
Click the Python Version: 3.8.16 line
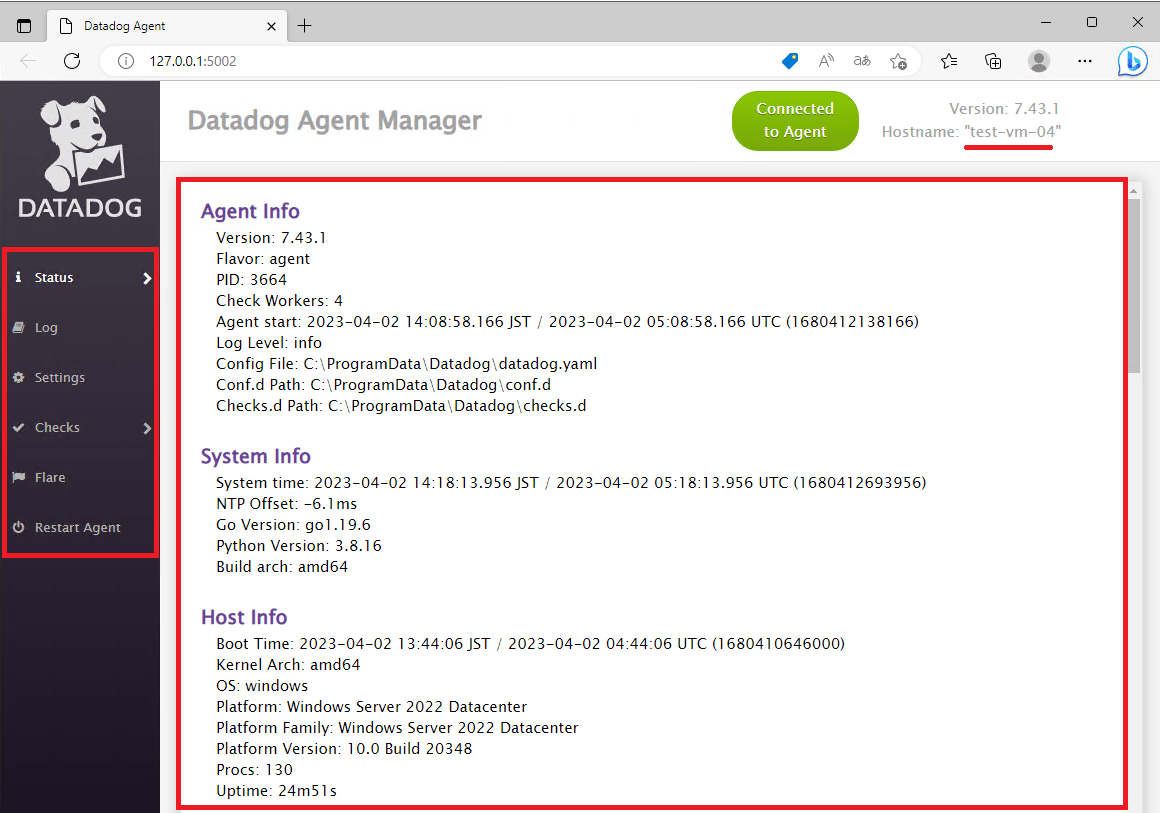(299, 546)
